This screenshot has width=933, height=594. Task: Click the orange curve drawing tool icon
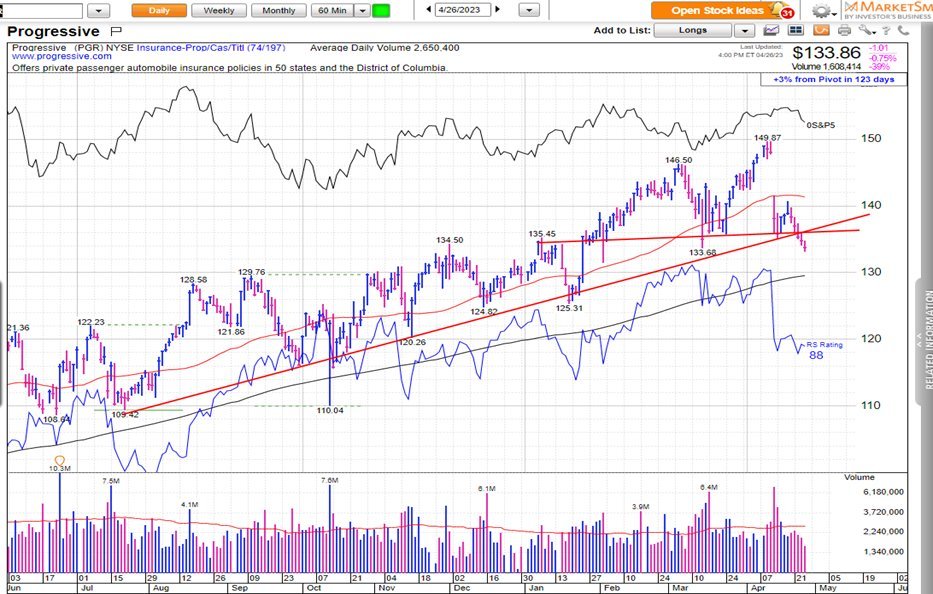coord(821,30)
